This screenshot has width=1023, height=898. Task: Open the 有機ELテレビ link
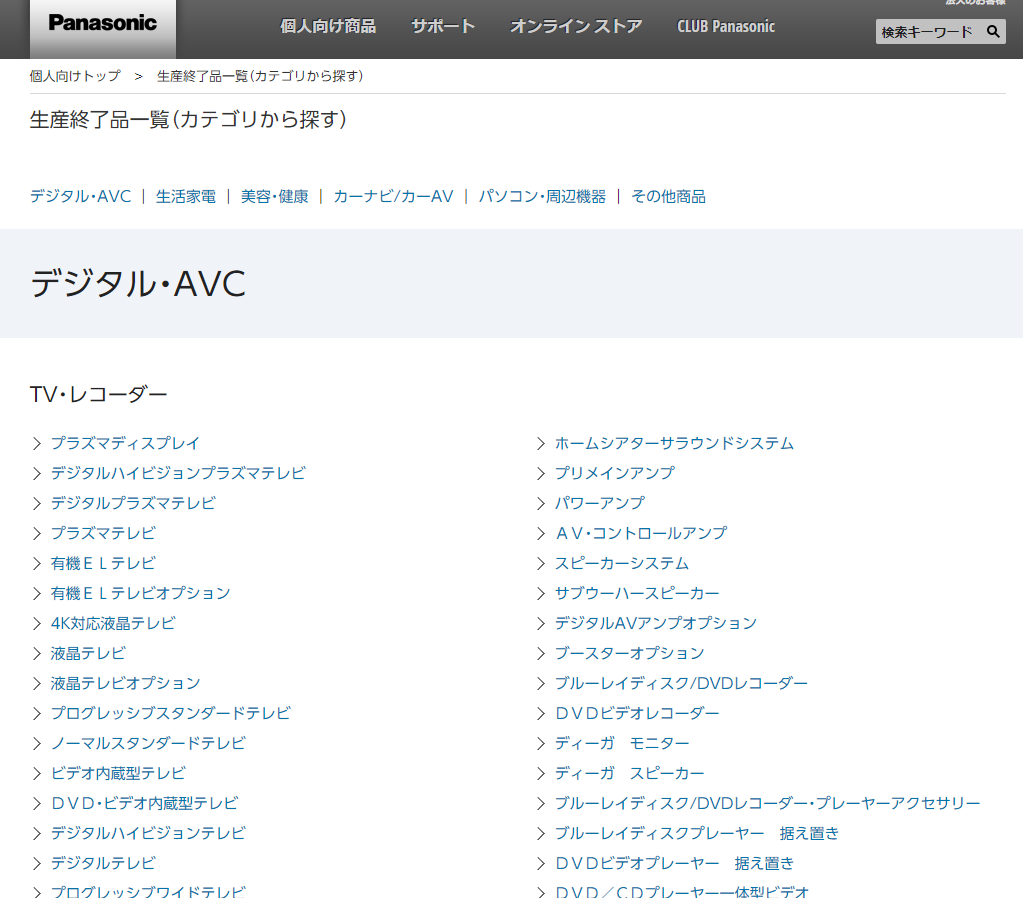click(x=103, y=563)
